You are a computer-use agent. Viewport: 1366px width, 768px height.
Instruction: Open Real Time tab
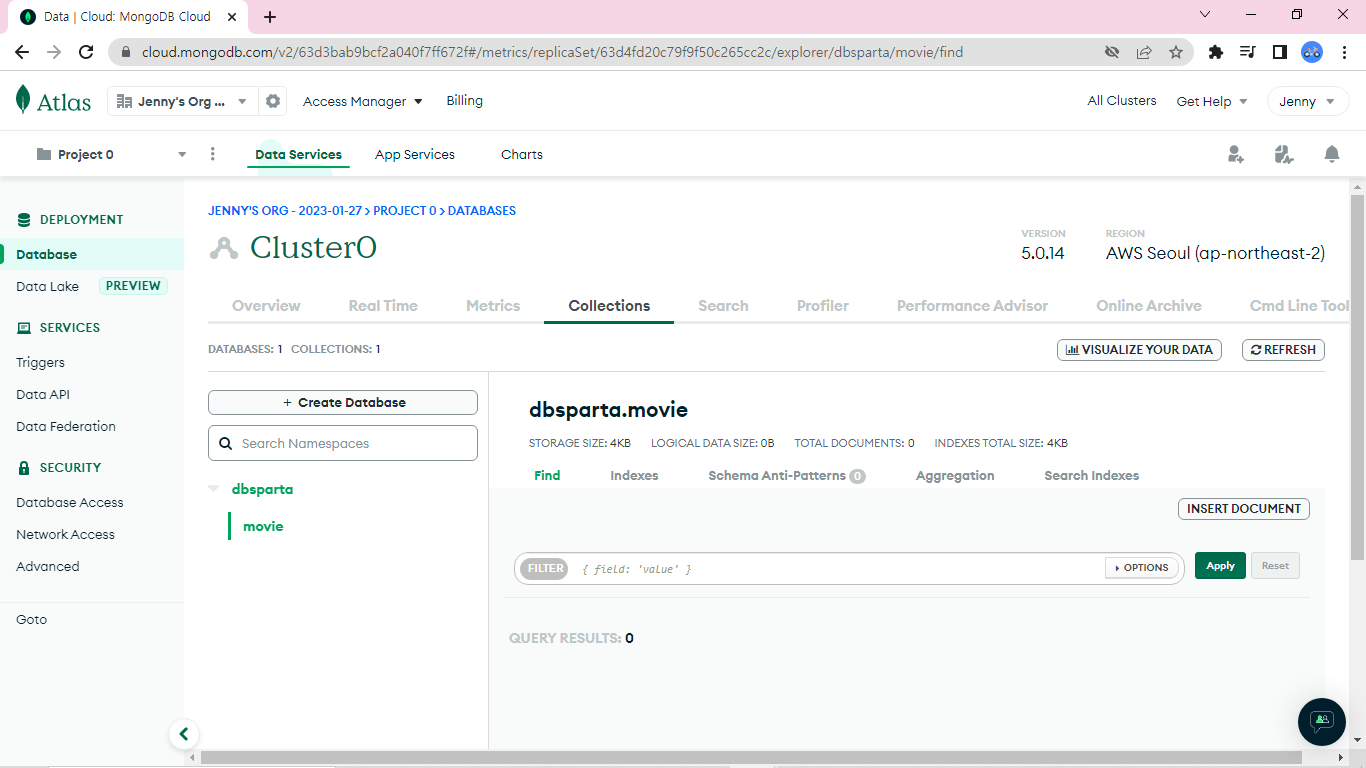(x=383, y=306)
